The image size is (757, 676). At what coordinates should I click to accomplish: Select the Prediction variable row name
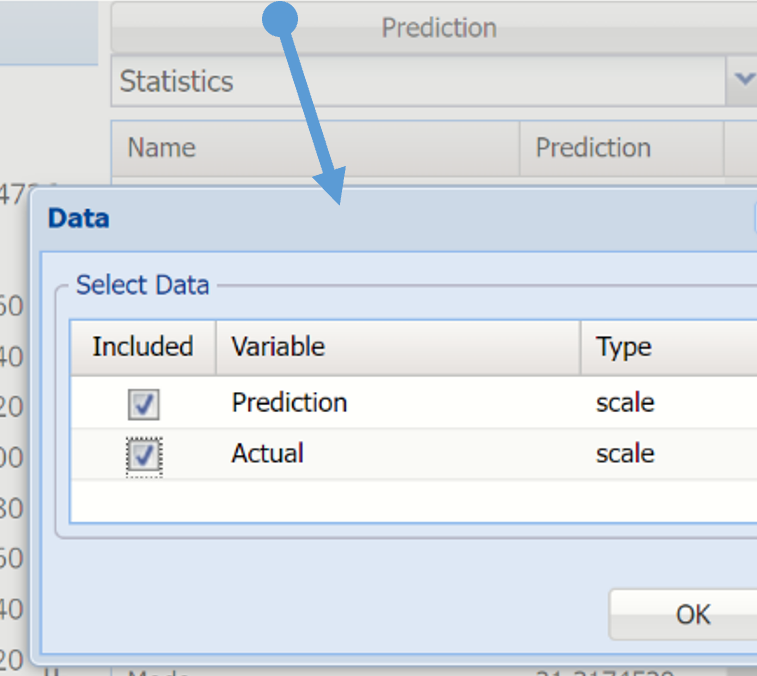(x=290, y=403)
